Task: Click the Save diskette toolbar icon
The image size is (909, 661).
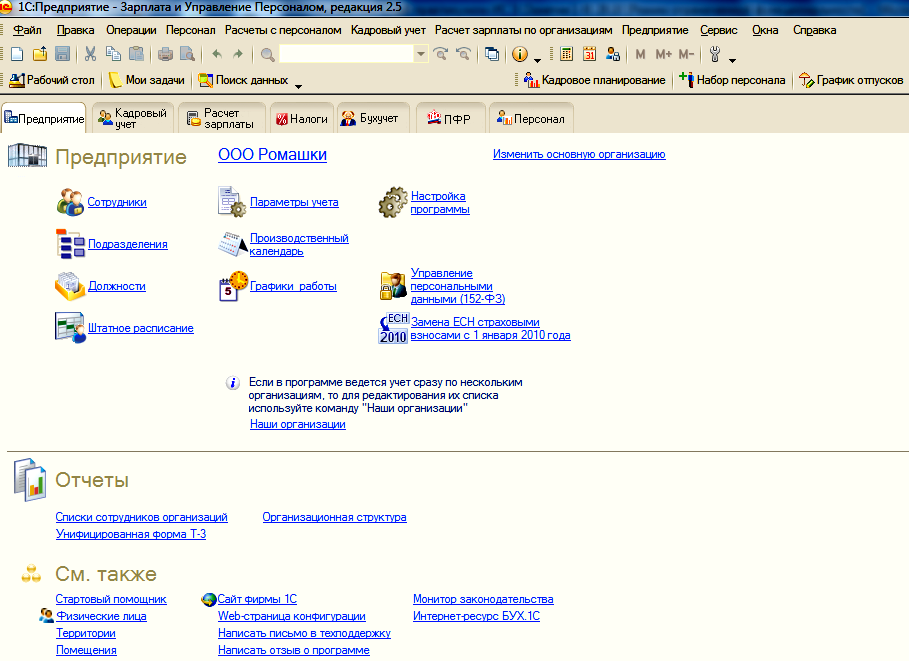Action: [62, 54]
